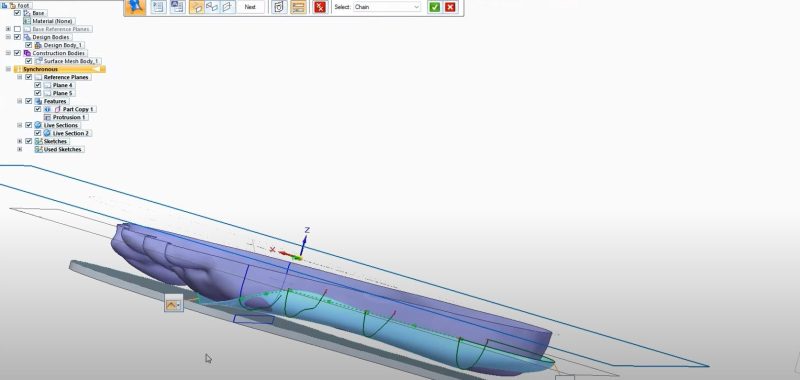
Task: Uncheck the Plane 4 visibility checkbox
Action: (38, 85)
